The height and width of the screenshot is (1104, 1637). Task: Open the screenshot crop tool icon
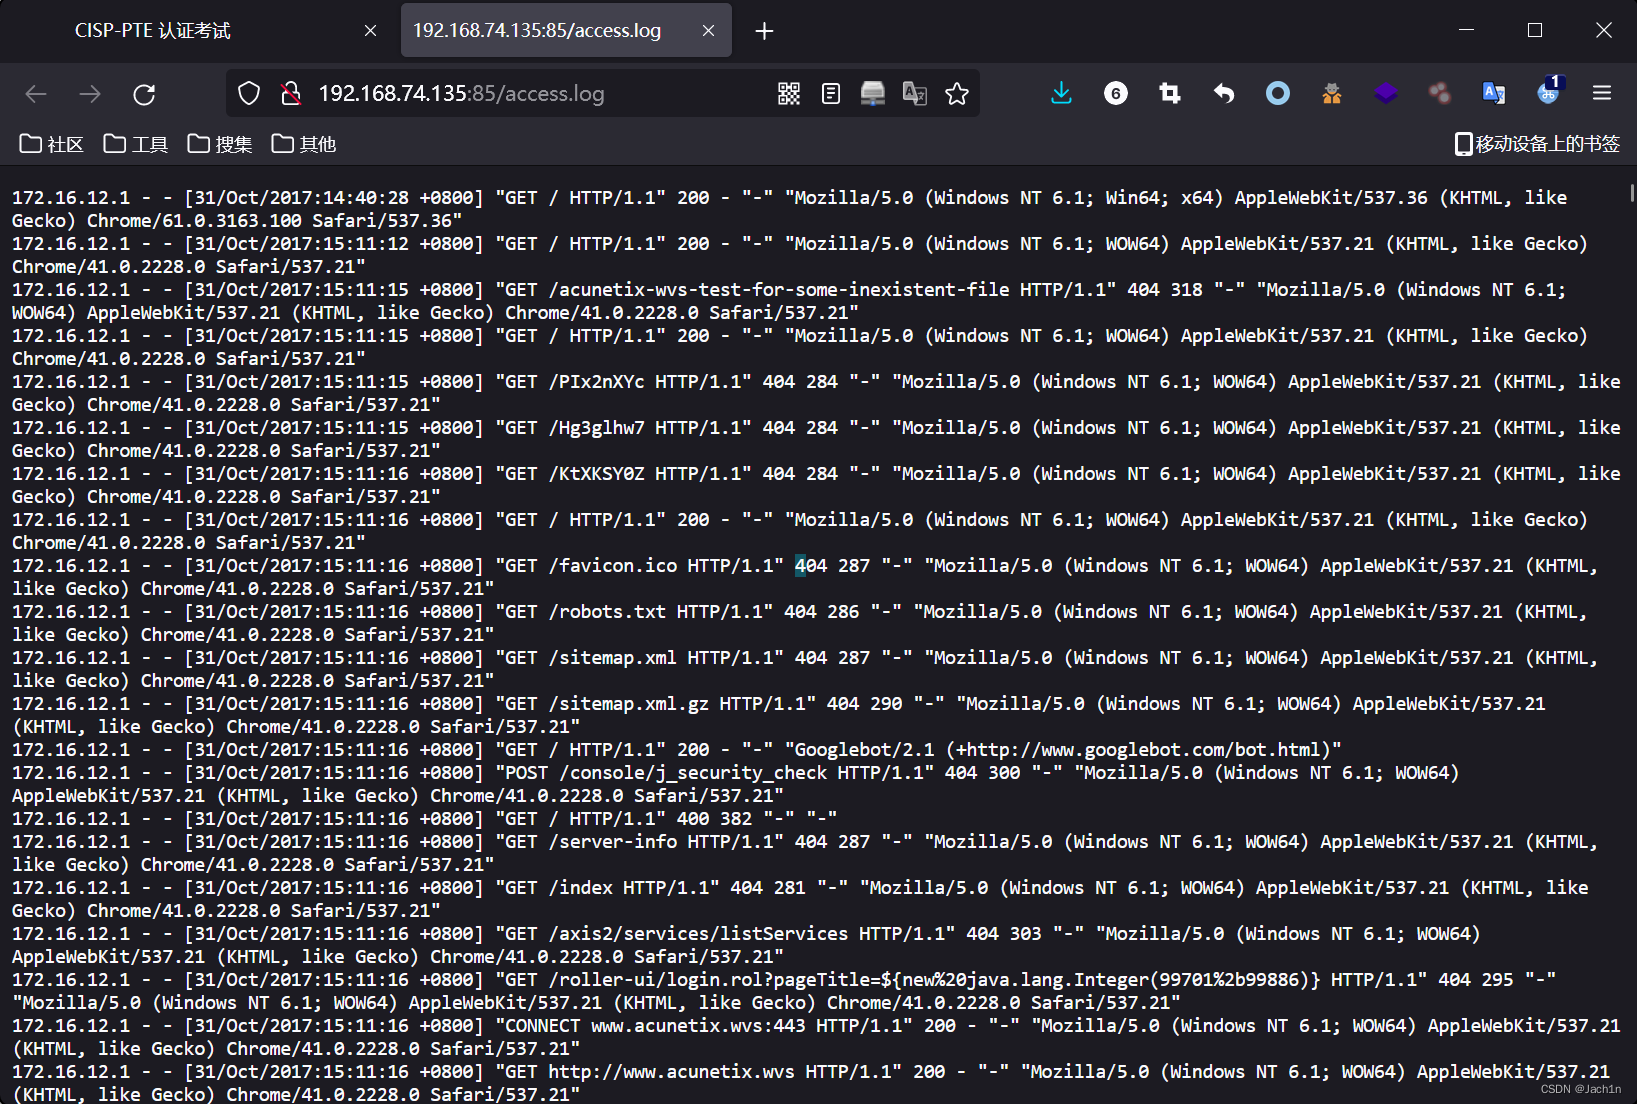[x=1170, y=94]
